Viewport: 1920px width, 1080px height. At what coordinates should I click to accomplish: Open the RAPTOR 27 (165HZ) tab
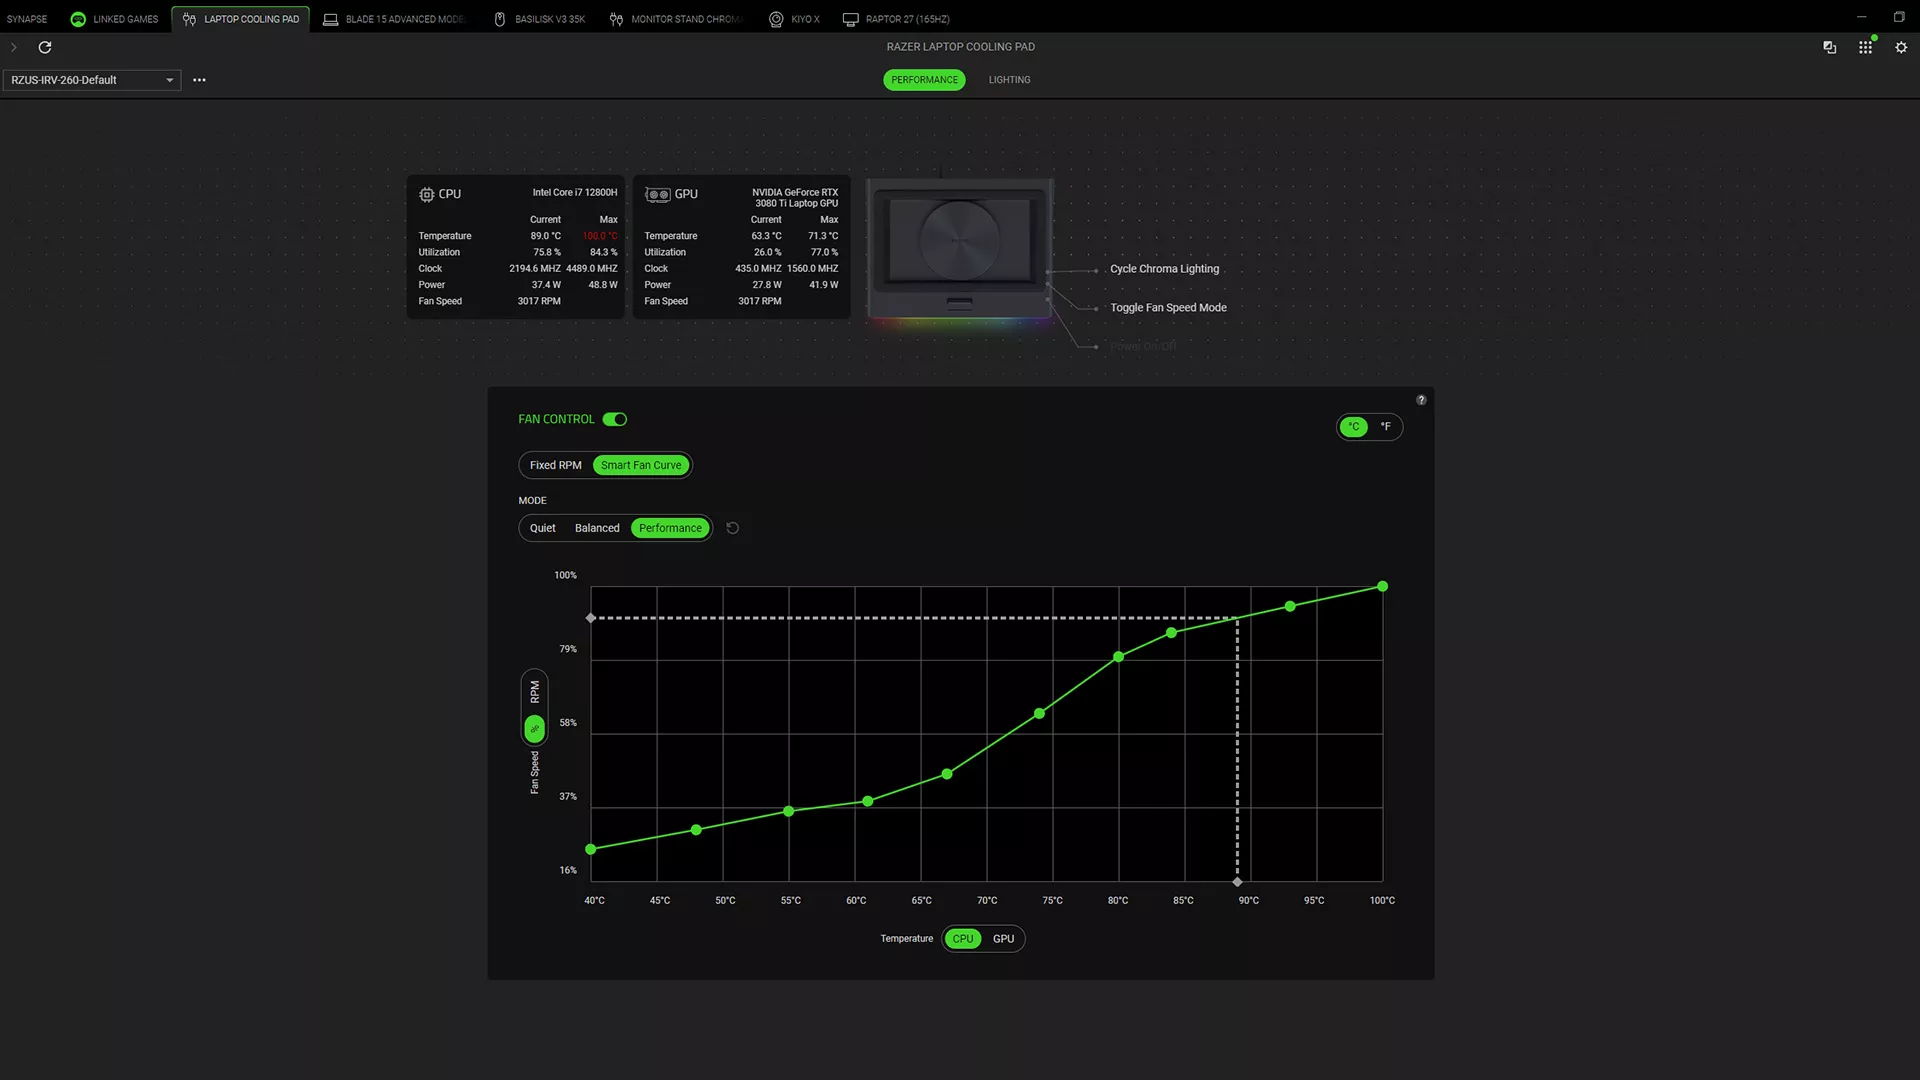tap(896, 19)
